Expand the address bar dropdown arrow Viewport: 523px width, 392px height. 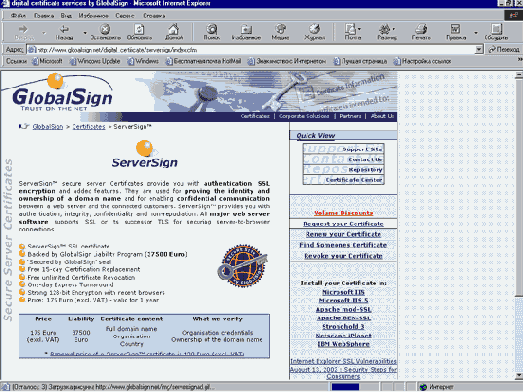(479, 50)
